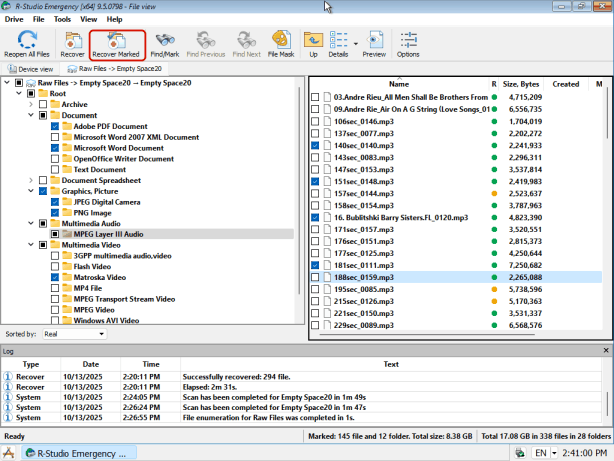Uncheck the Matroska Video checkbox

coord(54,277)
